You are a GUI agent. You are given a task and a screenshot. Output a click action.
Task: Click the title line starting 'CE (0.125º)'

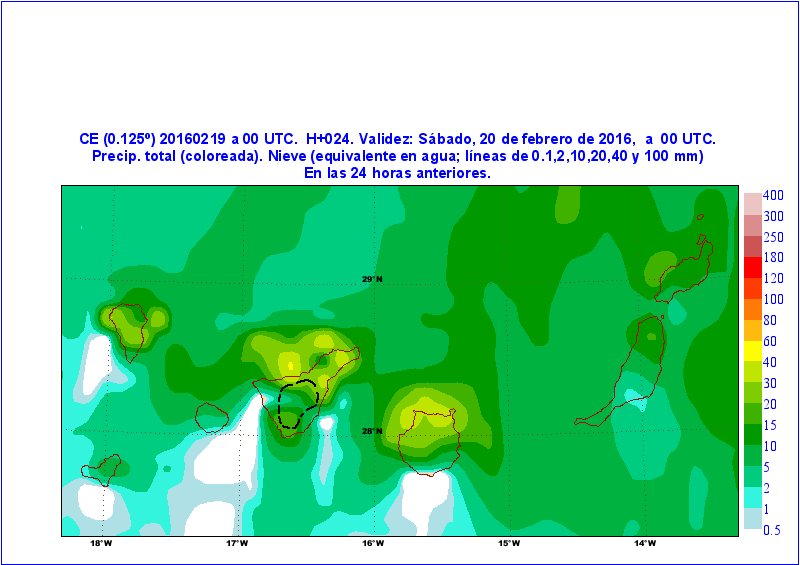(x=397, y=139)
